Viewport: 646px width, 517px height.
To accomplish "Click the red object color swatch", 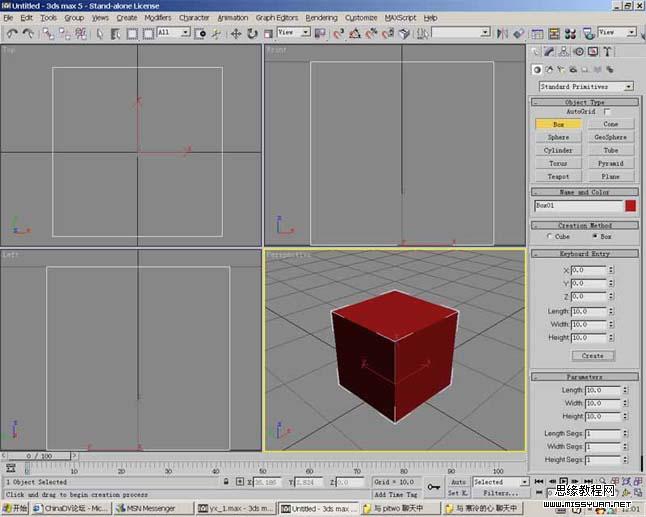I will pyautogui.click(x=630, y=206).
